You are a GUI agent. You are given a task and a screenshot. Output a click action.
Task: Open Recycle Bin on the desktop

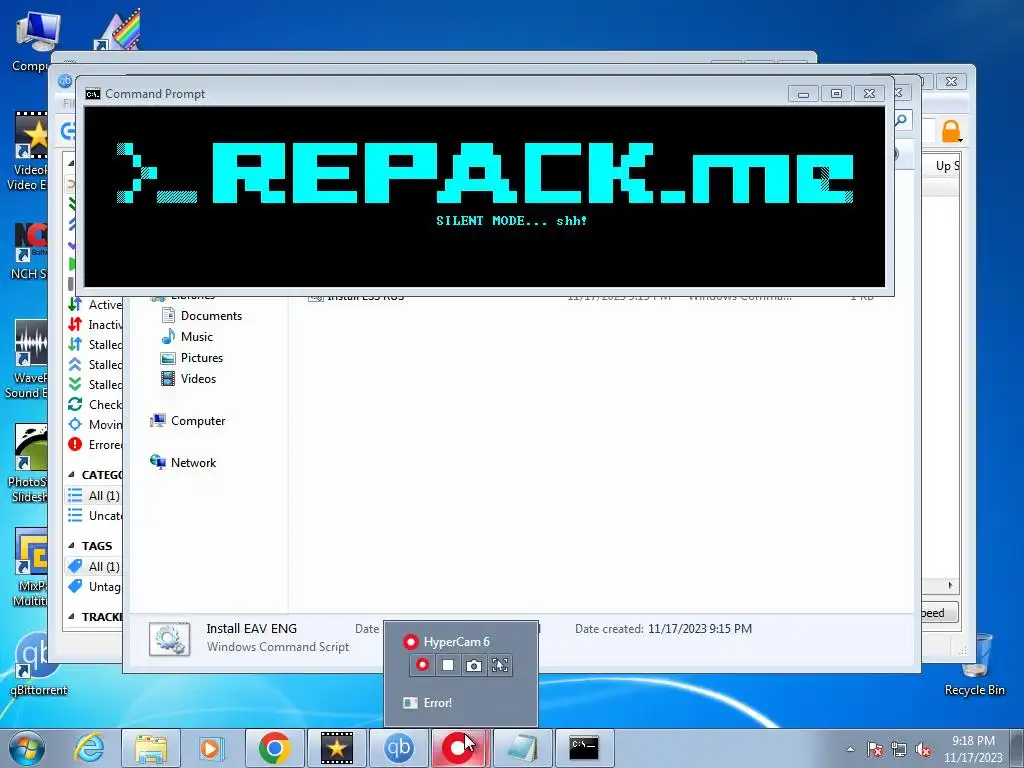click(x=974, y=665)
